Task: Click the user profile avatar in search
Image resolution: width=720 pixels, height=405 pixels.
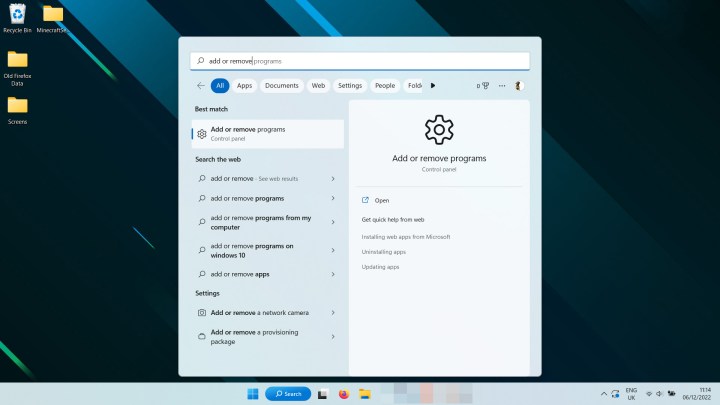Action: (x=518, y=86)
